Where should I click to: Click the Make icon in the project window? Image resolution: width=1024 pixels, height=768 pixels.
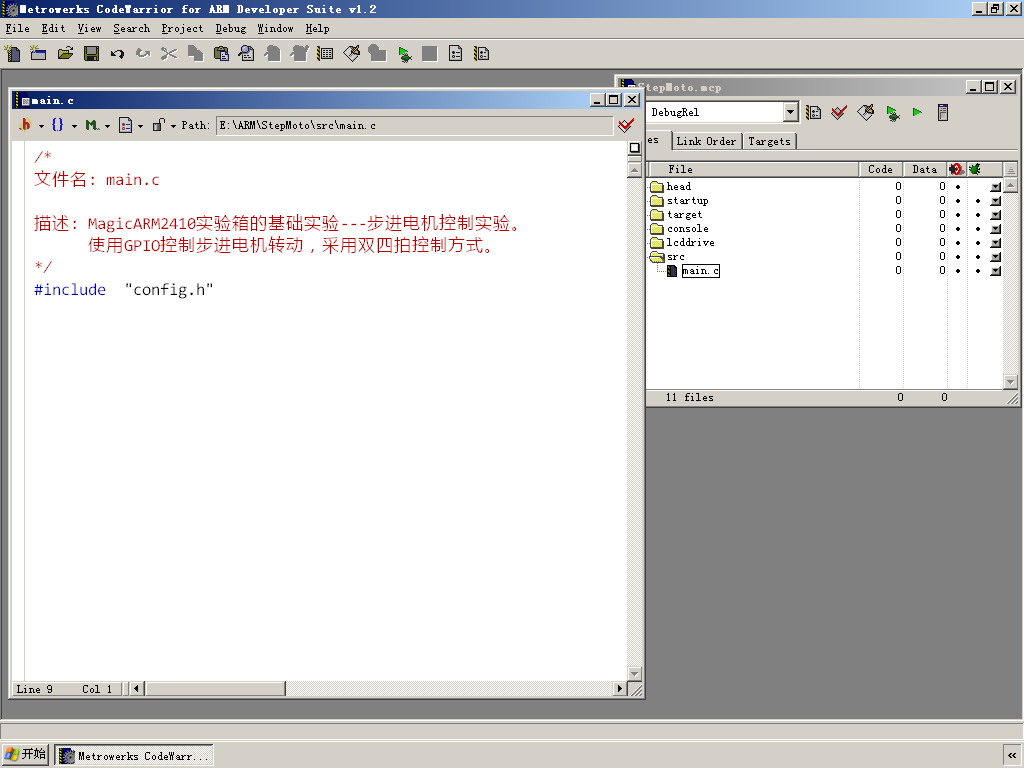[865, 112]
